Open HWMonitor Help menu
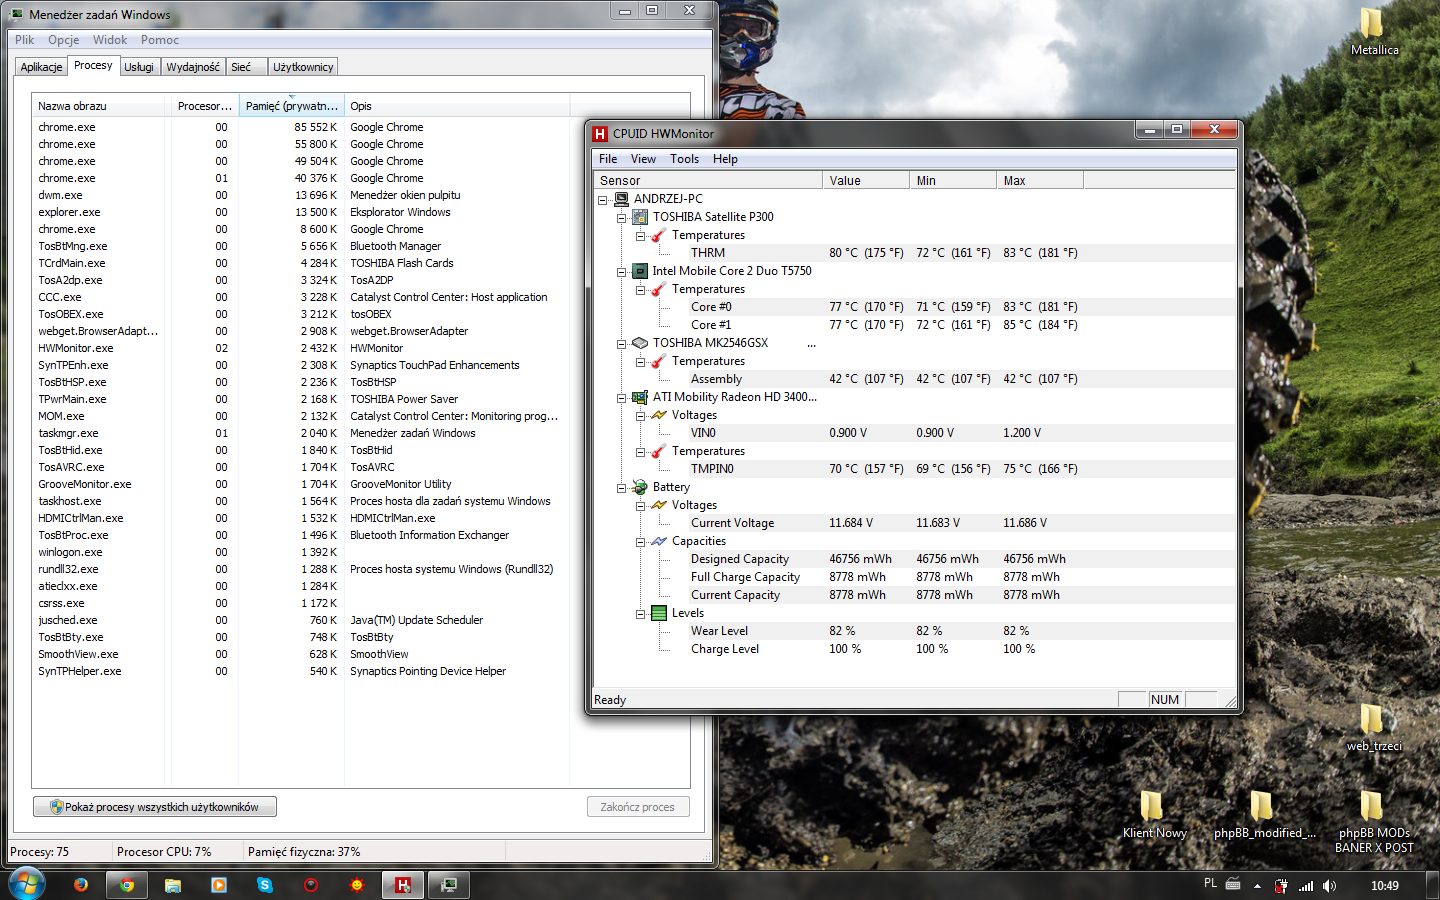Viewport: 1440px width, 900px height. click(725, 159)
